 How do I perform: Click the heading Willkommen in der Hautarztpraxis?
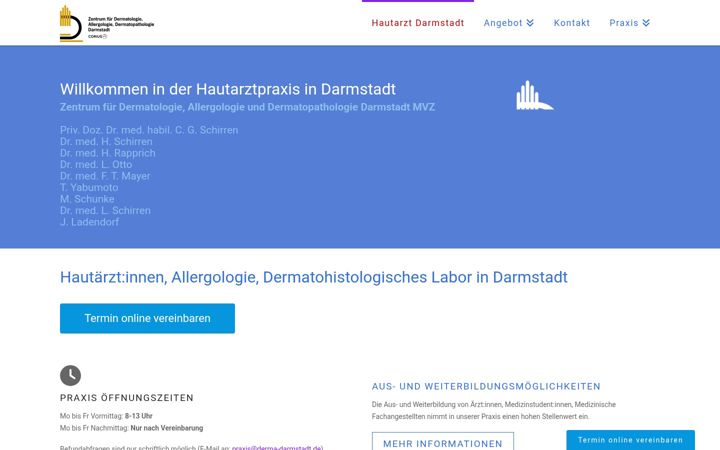pos(228,89)
